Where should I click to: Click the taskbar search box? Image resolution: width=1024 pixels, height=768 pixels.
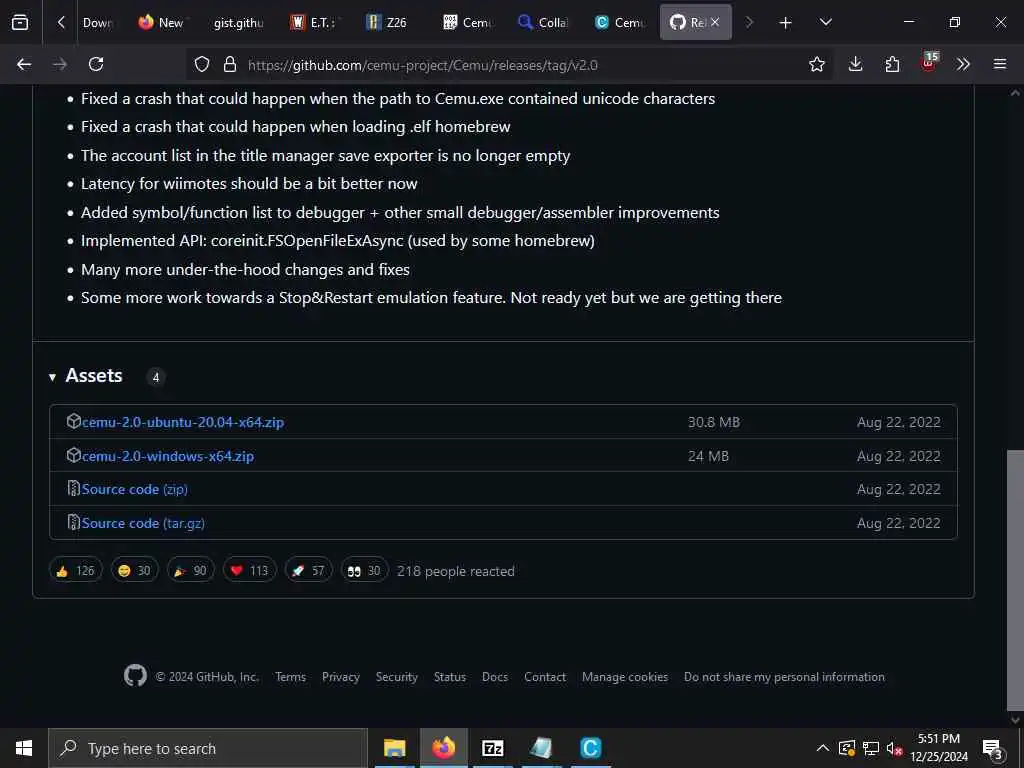pyautogui.click(x=208, y=748)
